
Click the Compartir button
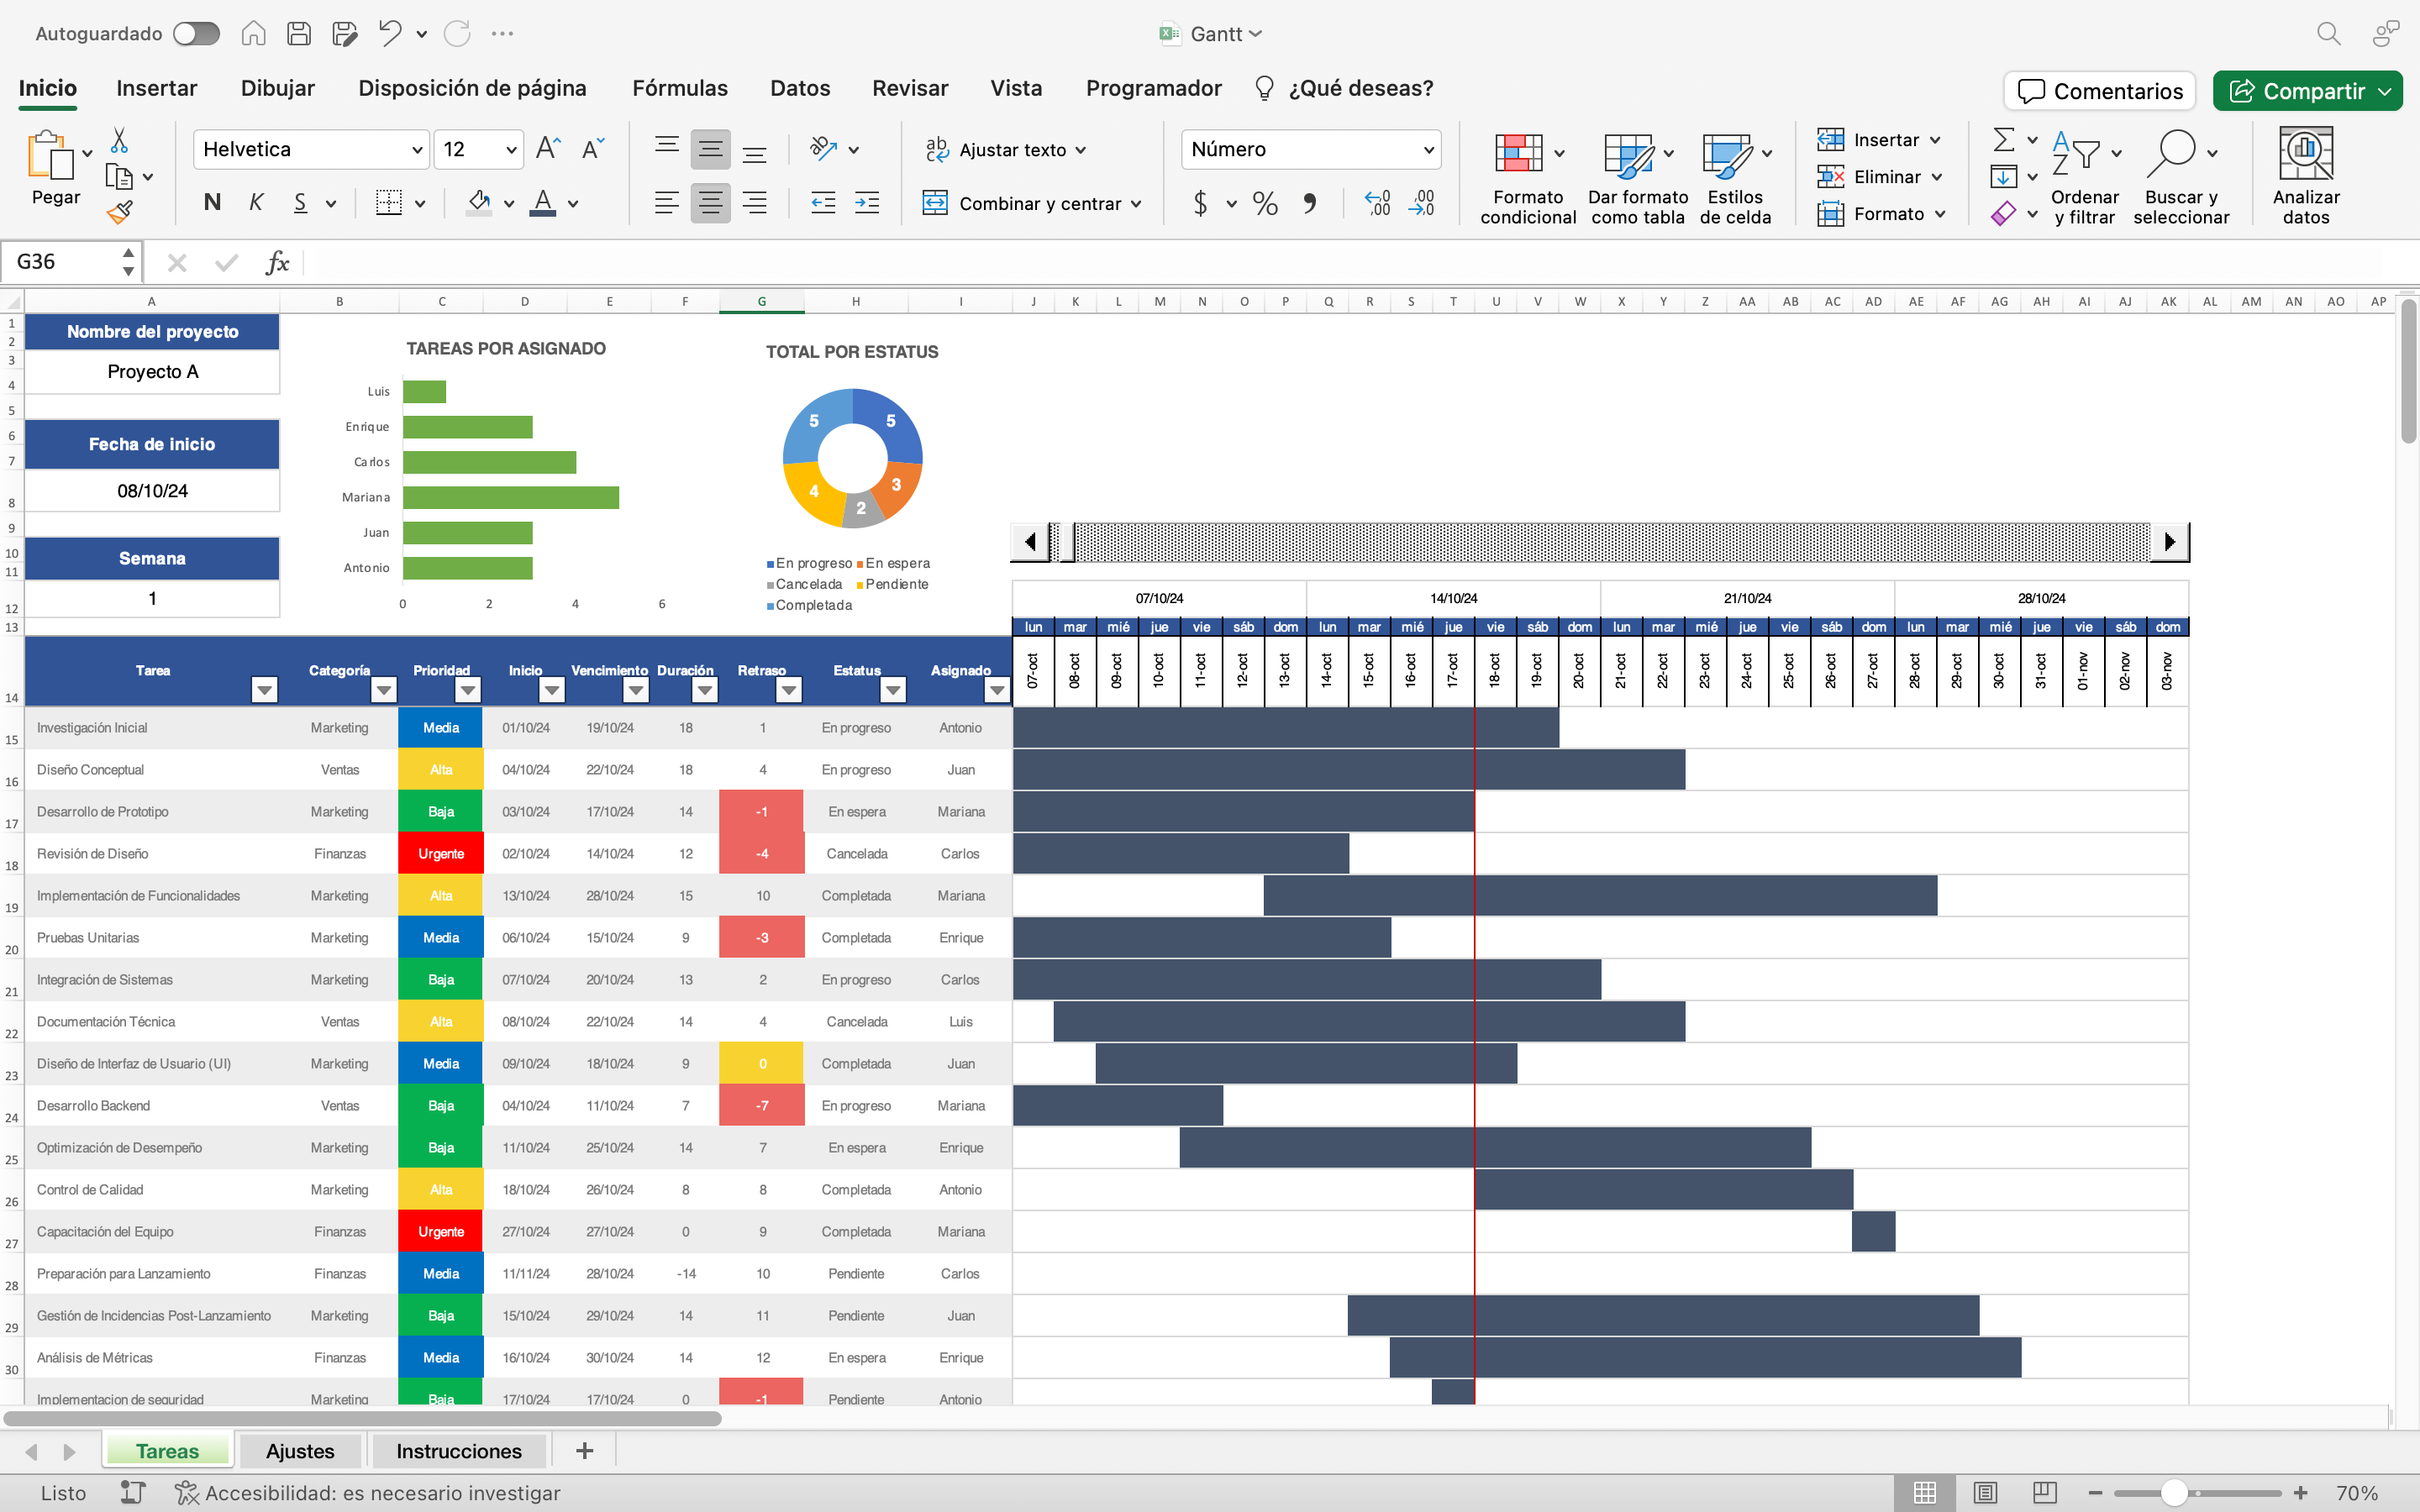click(x=2306, y=90)
